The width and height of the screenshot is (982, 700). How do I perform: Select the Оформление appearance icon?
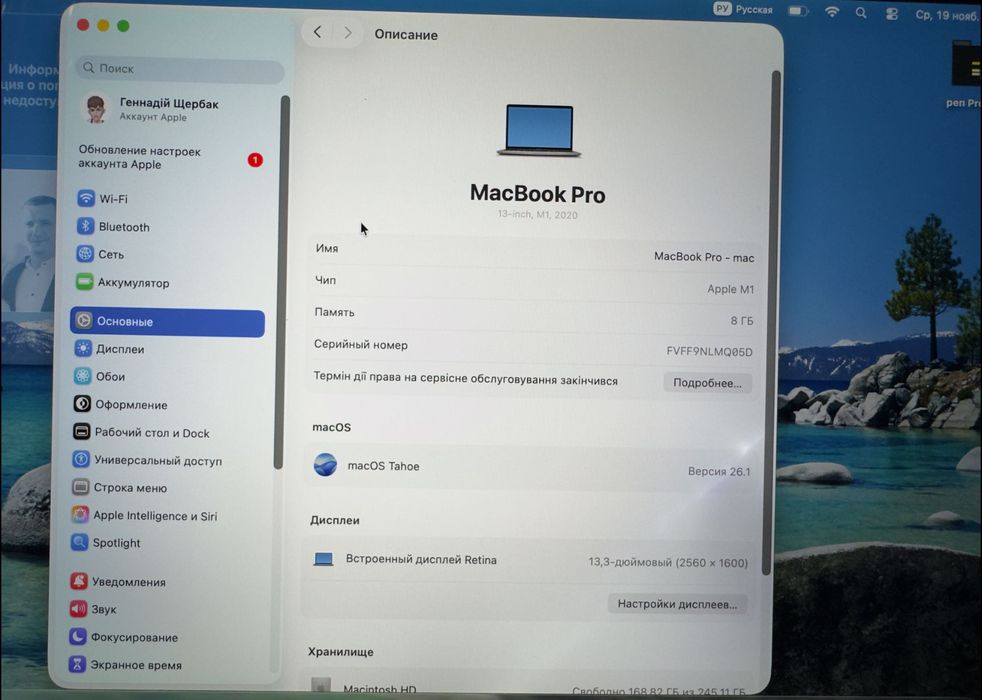[82, 404]
